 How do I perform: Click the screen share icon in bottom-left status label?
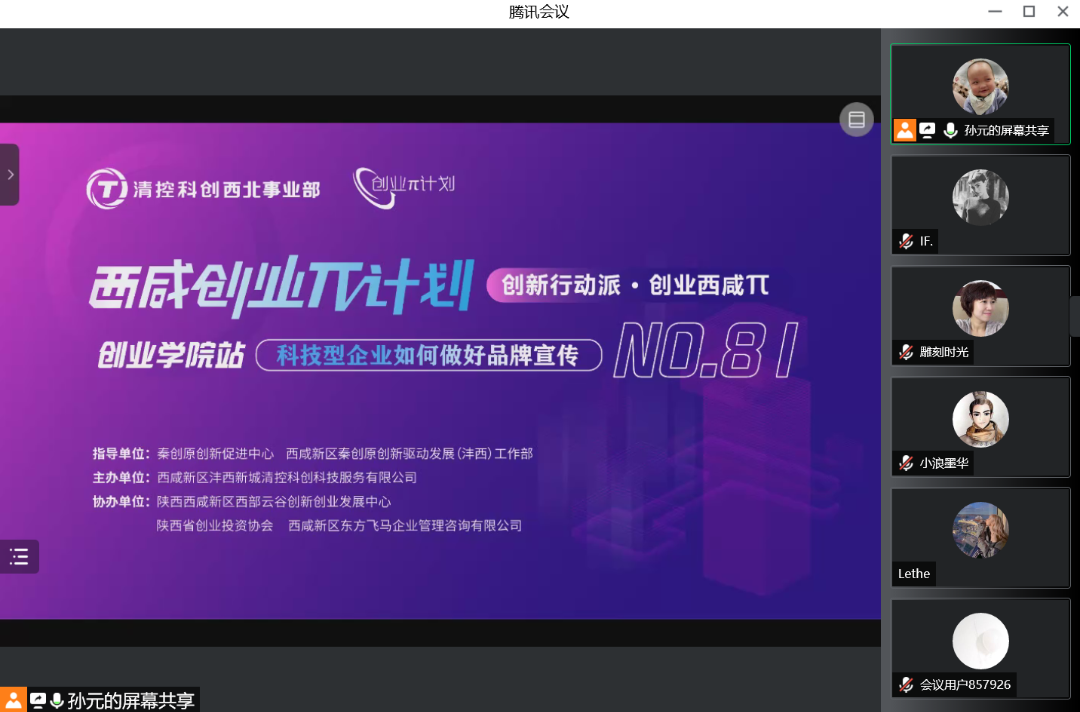click(36, 701)
